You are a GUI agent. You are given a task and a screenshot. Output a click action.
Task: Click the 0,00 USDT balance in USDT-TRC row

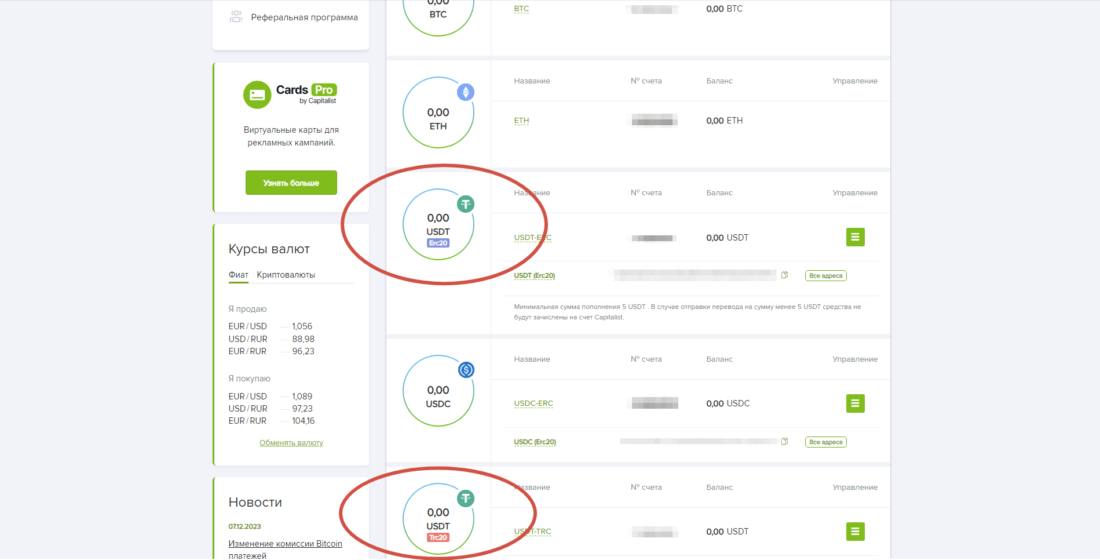(x=727, y=531)
